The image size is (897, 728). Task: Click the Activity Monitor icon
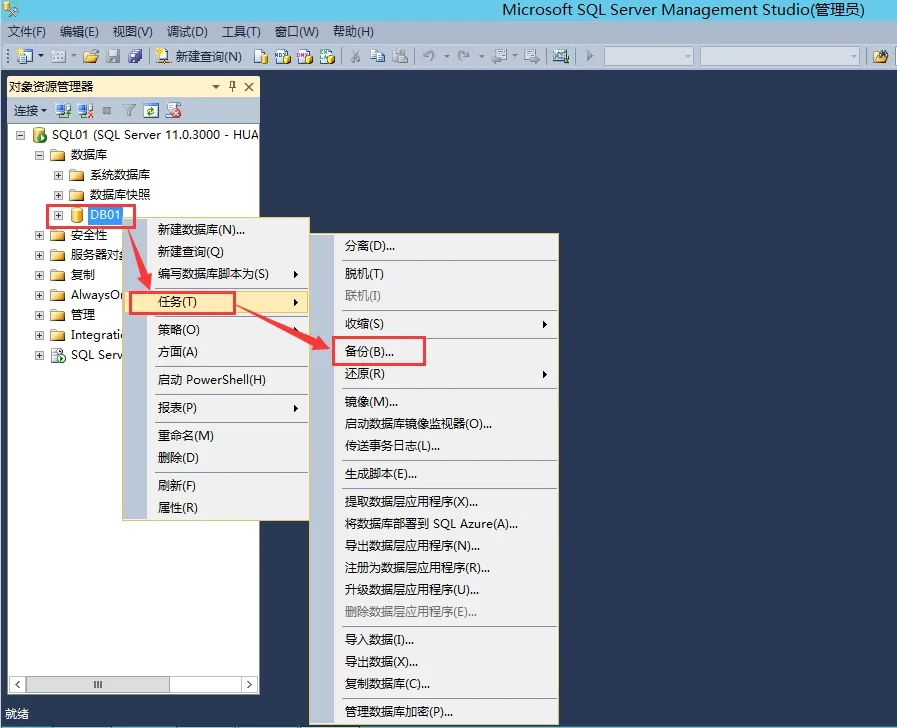tap(561, 56)
